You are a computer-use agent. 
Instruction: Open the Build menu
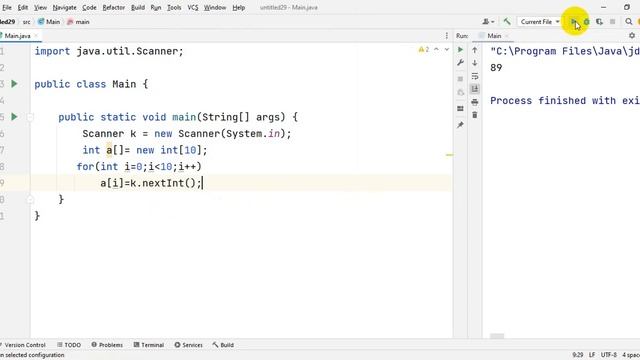pyautogui.click(x=138, y=7)
